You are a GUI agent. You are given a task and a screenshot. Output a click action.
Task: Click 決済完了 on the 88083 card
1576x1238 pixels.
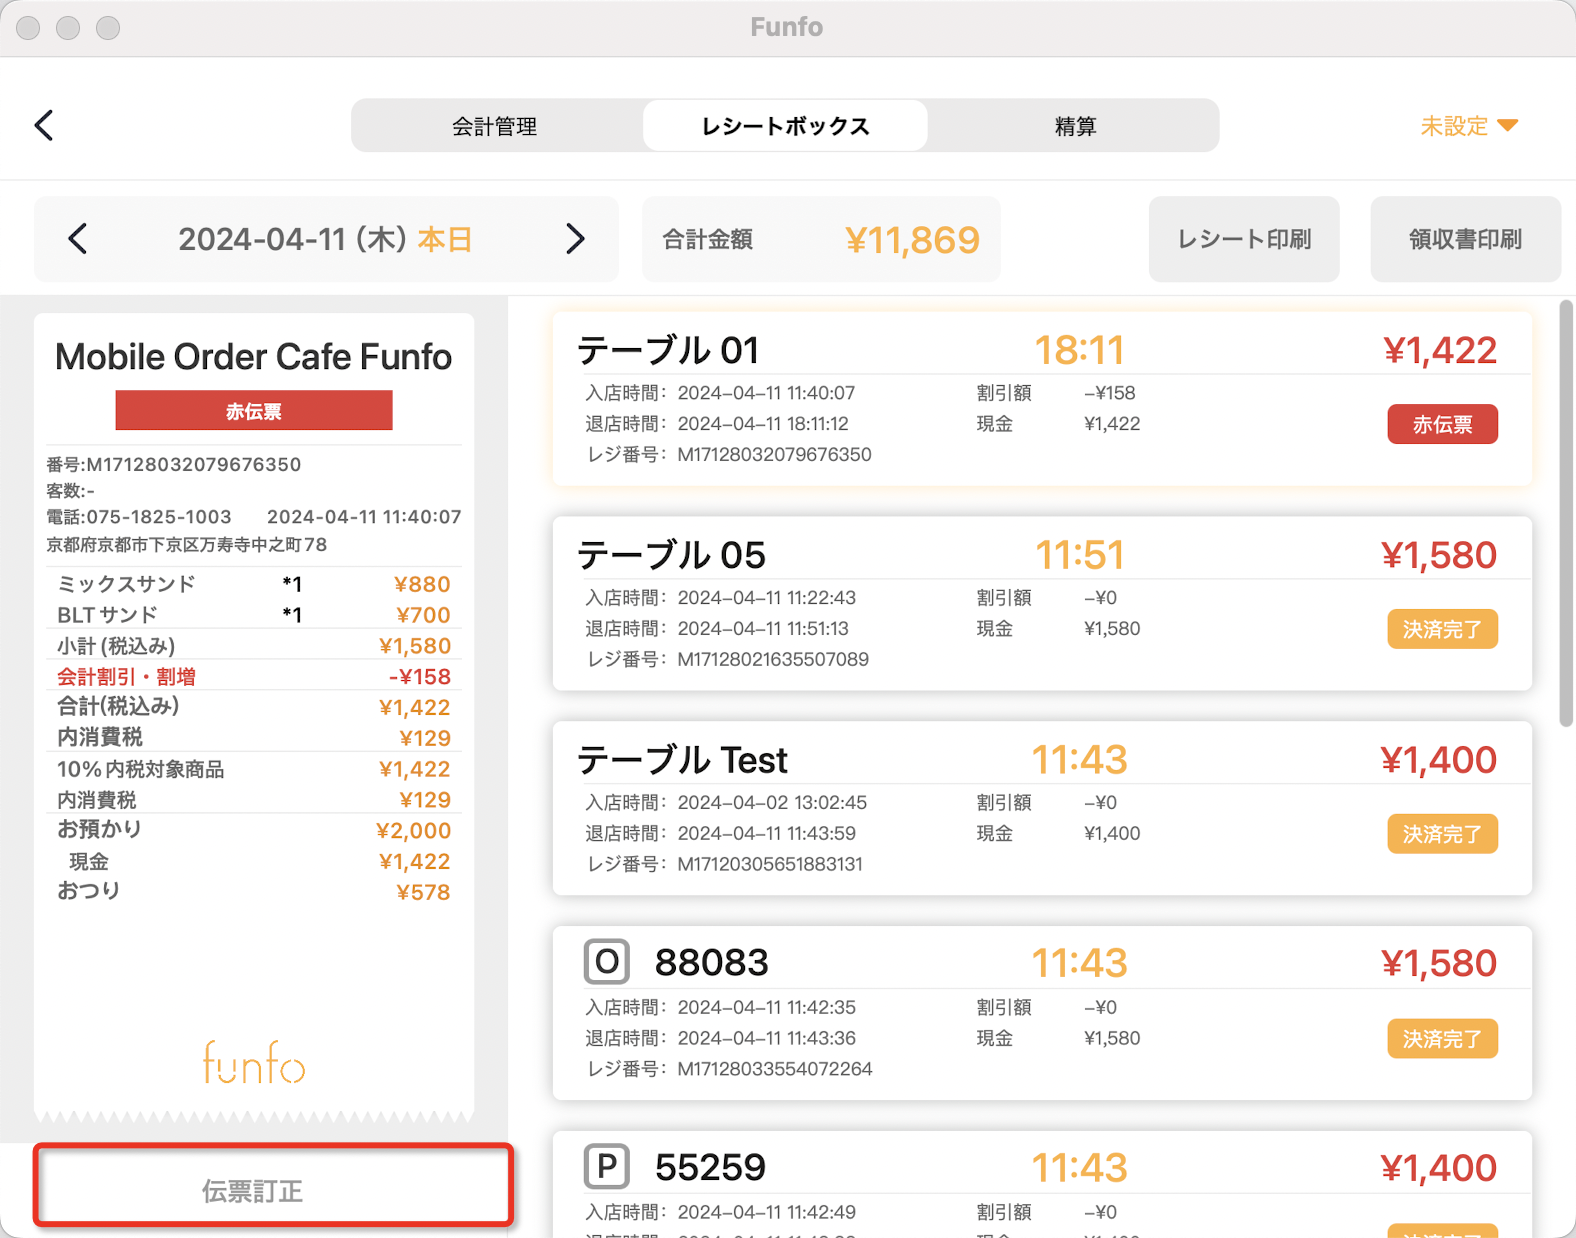[1442, 1039]
